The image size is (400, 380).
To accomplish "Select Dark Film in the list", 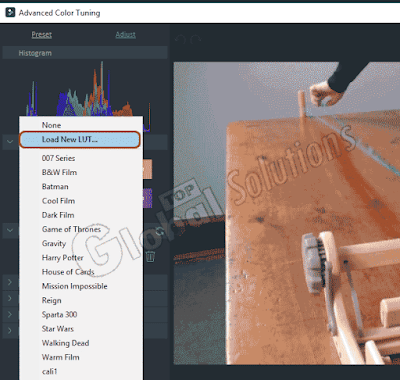I will pos(81,215).
